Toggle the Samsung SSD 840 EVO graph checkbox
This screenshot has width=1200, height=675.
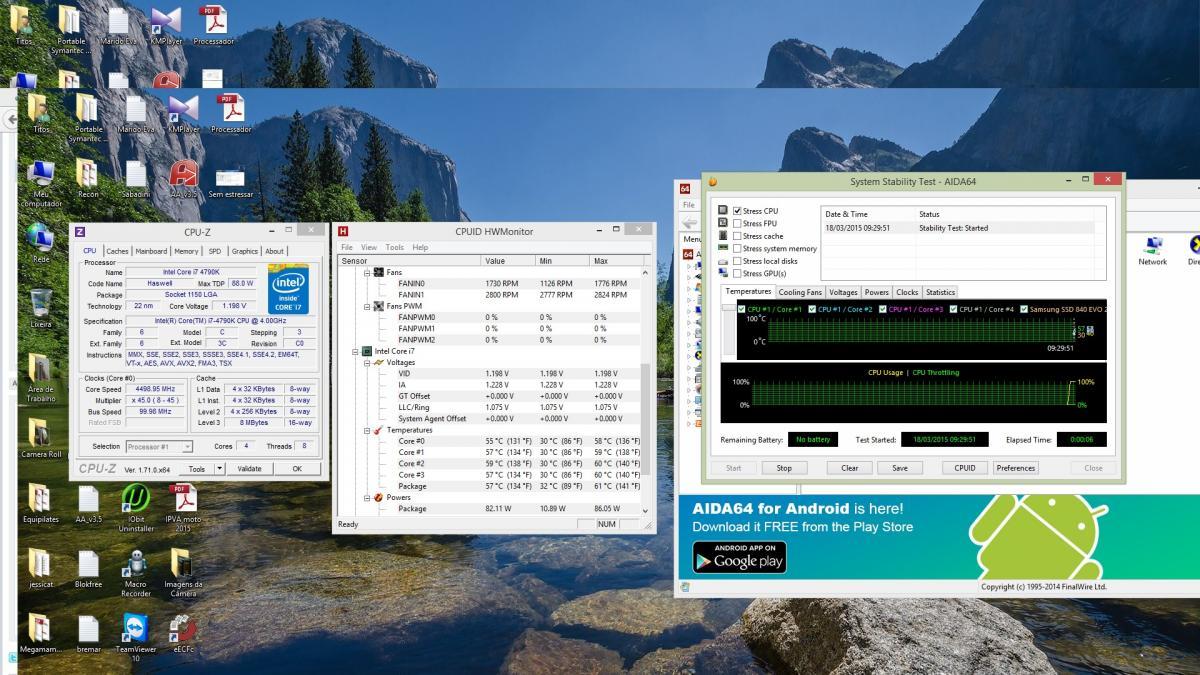(x=1024, y=309)
